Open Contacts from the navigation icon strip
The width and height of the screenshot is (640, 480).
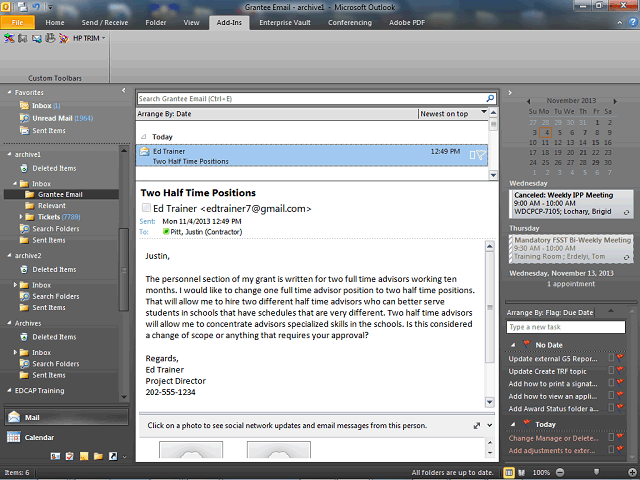pos(55,456)
